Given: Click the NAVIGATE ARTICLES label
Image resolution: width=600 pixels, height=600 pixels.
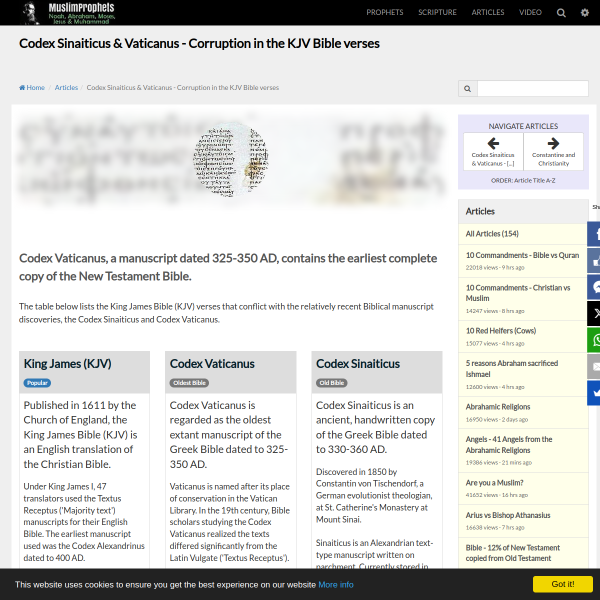Looking at the screenshot, I should 523,126.
